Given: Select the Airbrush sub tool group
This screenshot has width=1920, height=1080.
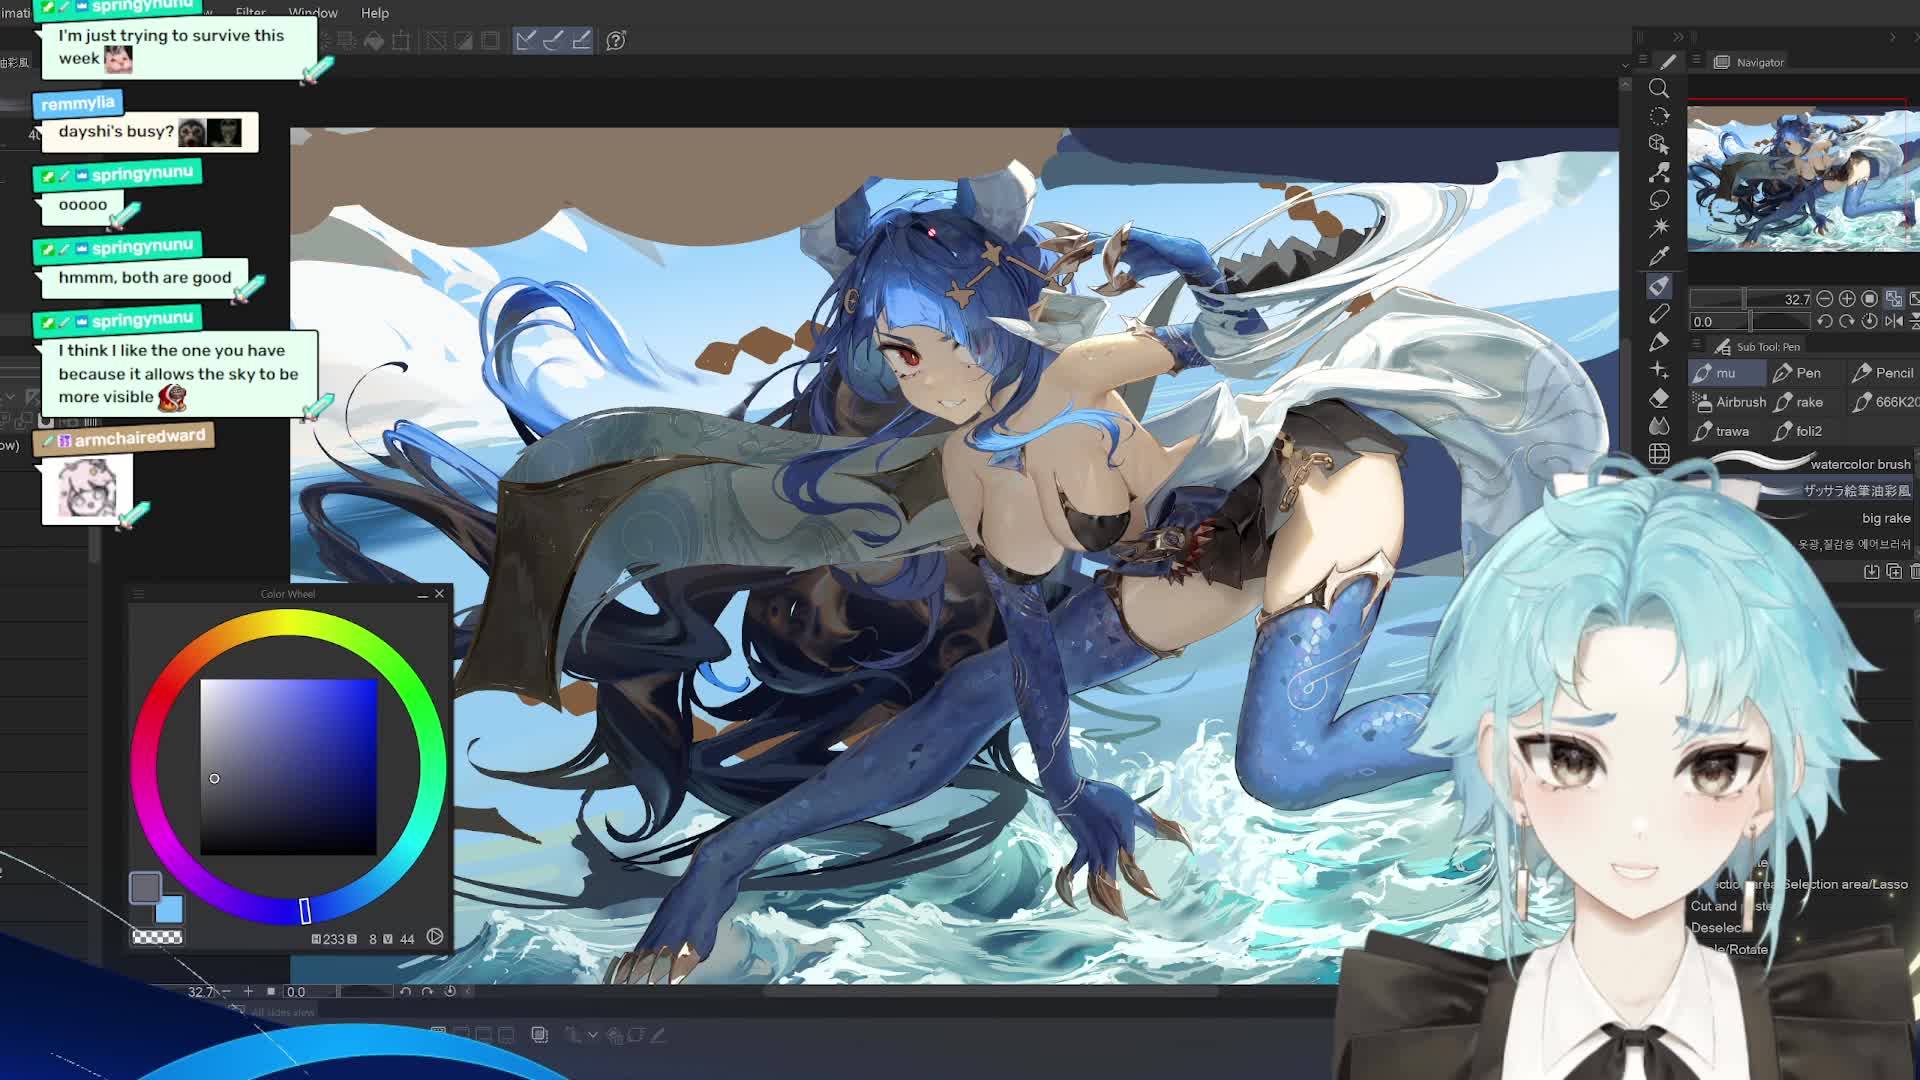Looking at the screenshot, I should click(1729, 402).
